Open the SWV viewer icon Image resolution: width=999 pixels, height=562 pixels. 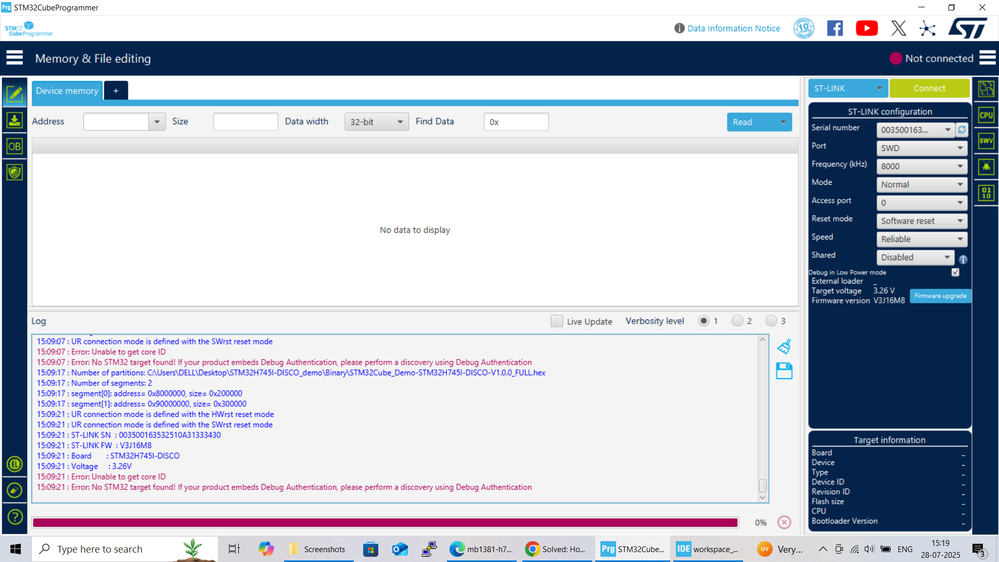(986, 141)
